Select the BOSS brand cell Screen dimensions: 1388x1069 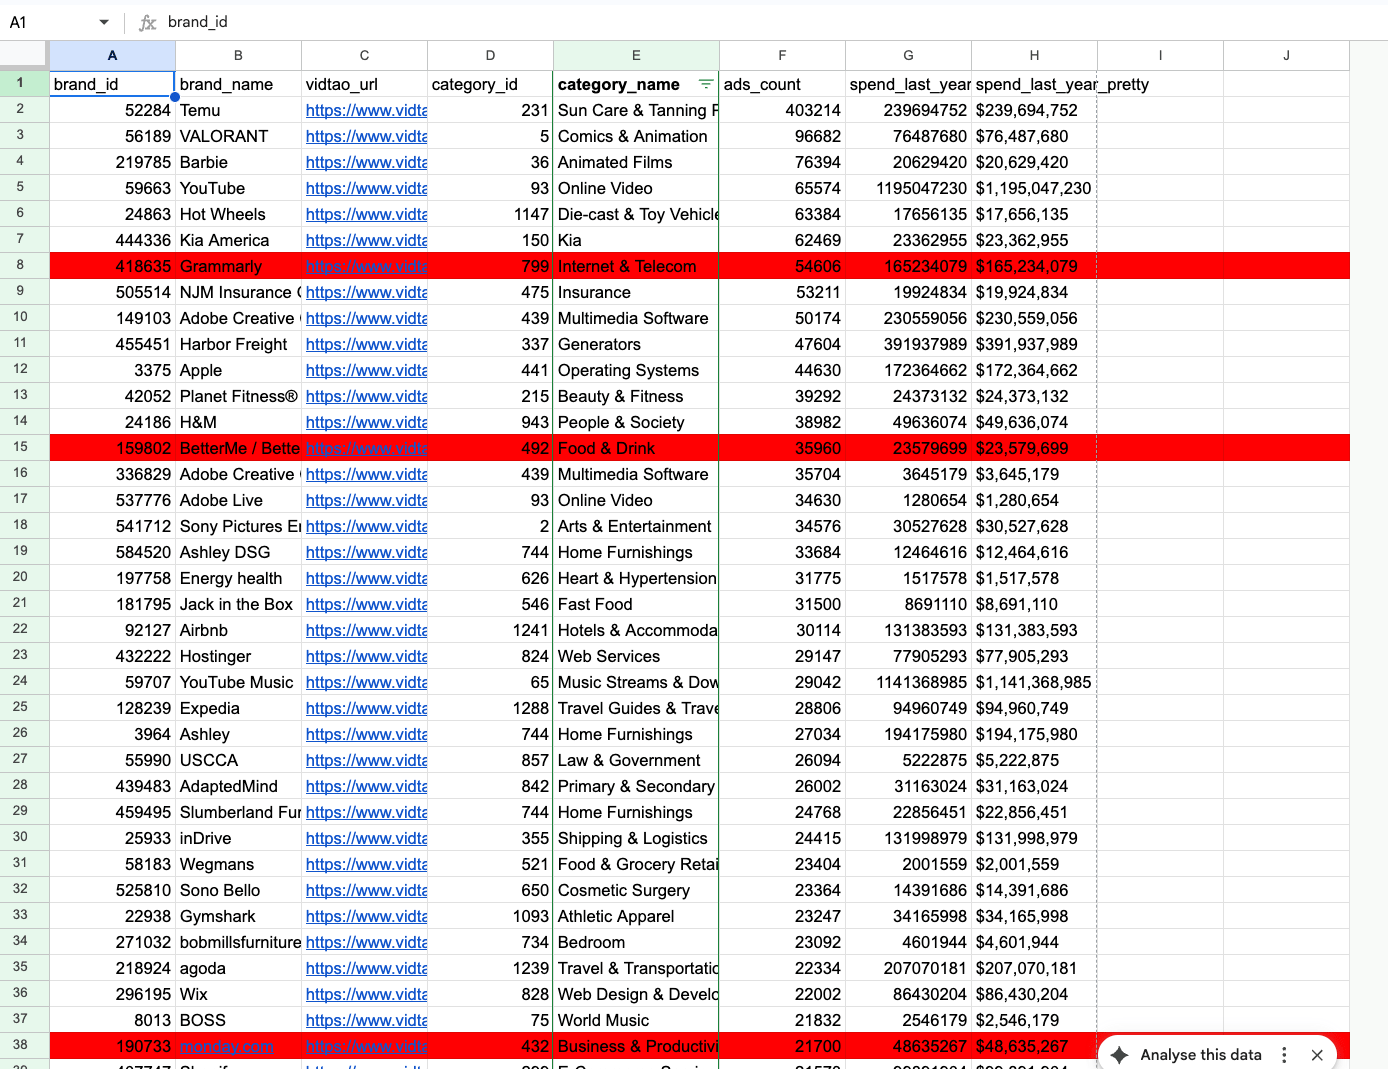[x=238, y=1020]
